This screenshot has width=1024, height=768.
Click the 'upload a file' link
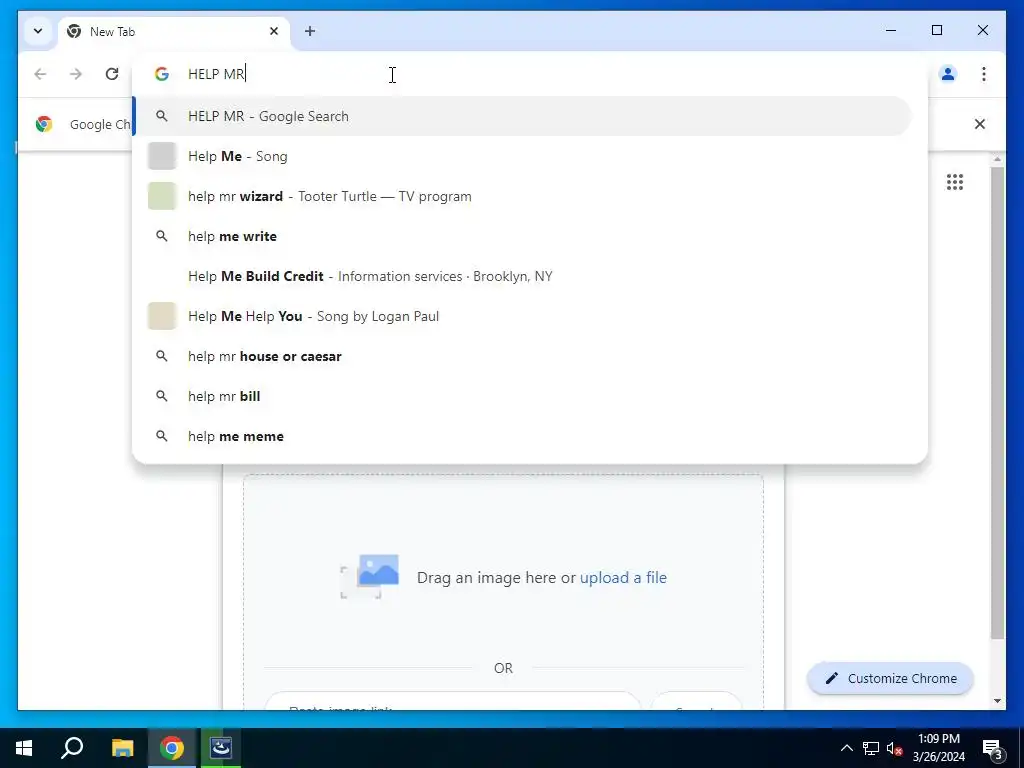pyautogui.click(x=623, y=577)
